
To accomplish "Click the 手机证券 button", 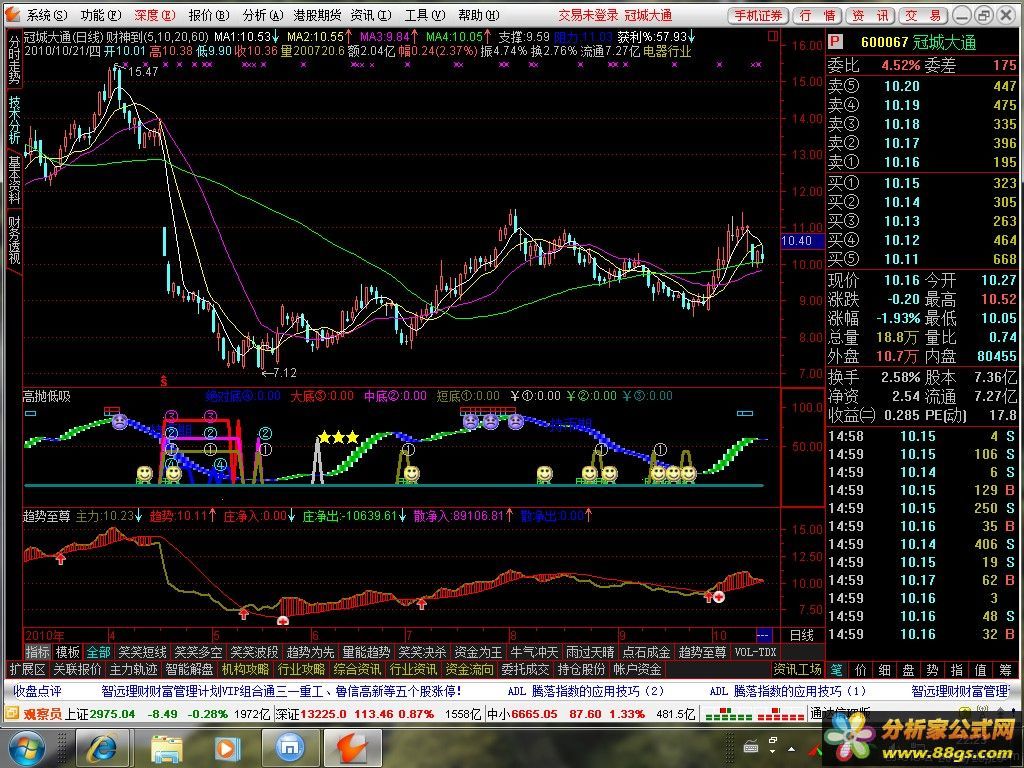I will 758,15.
